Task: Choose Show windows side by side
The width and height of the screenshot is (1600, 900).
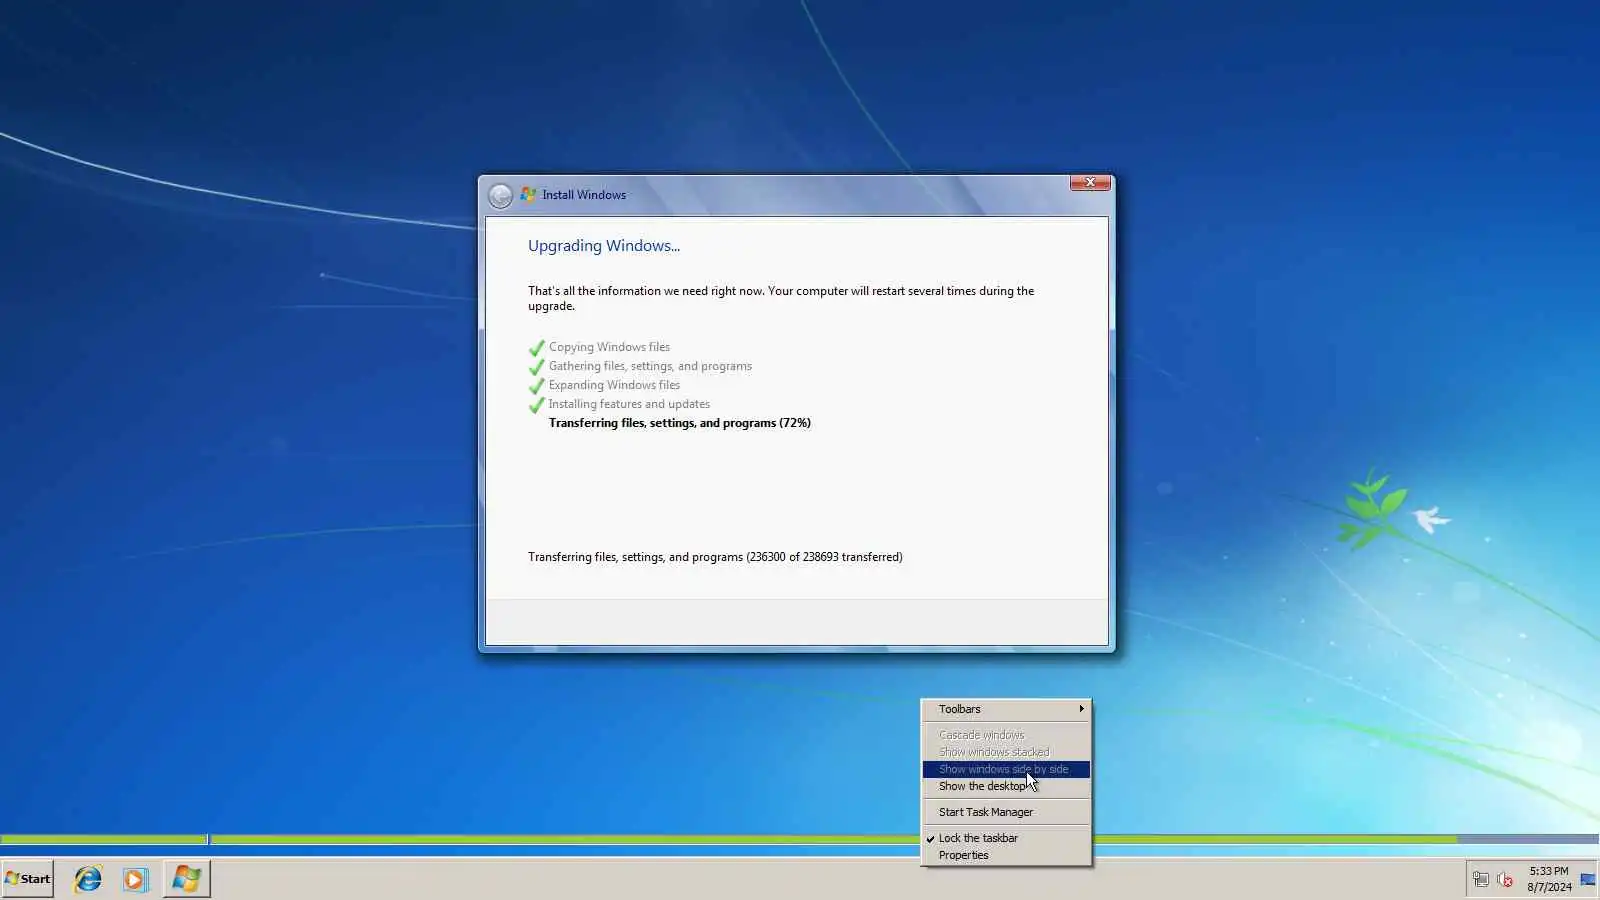Action: tap(1006, 769)
